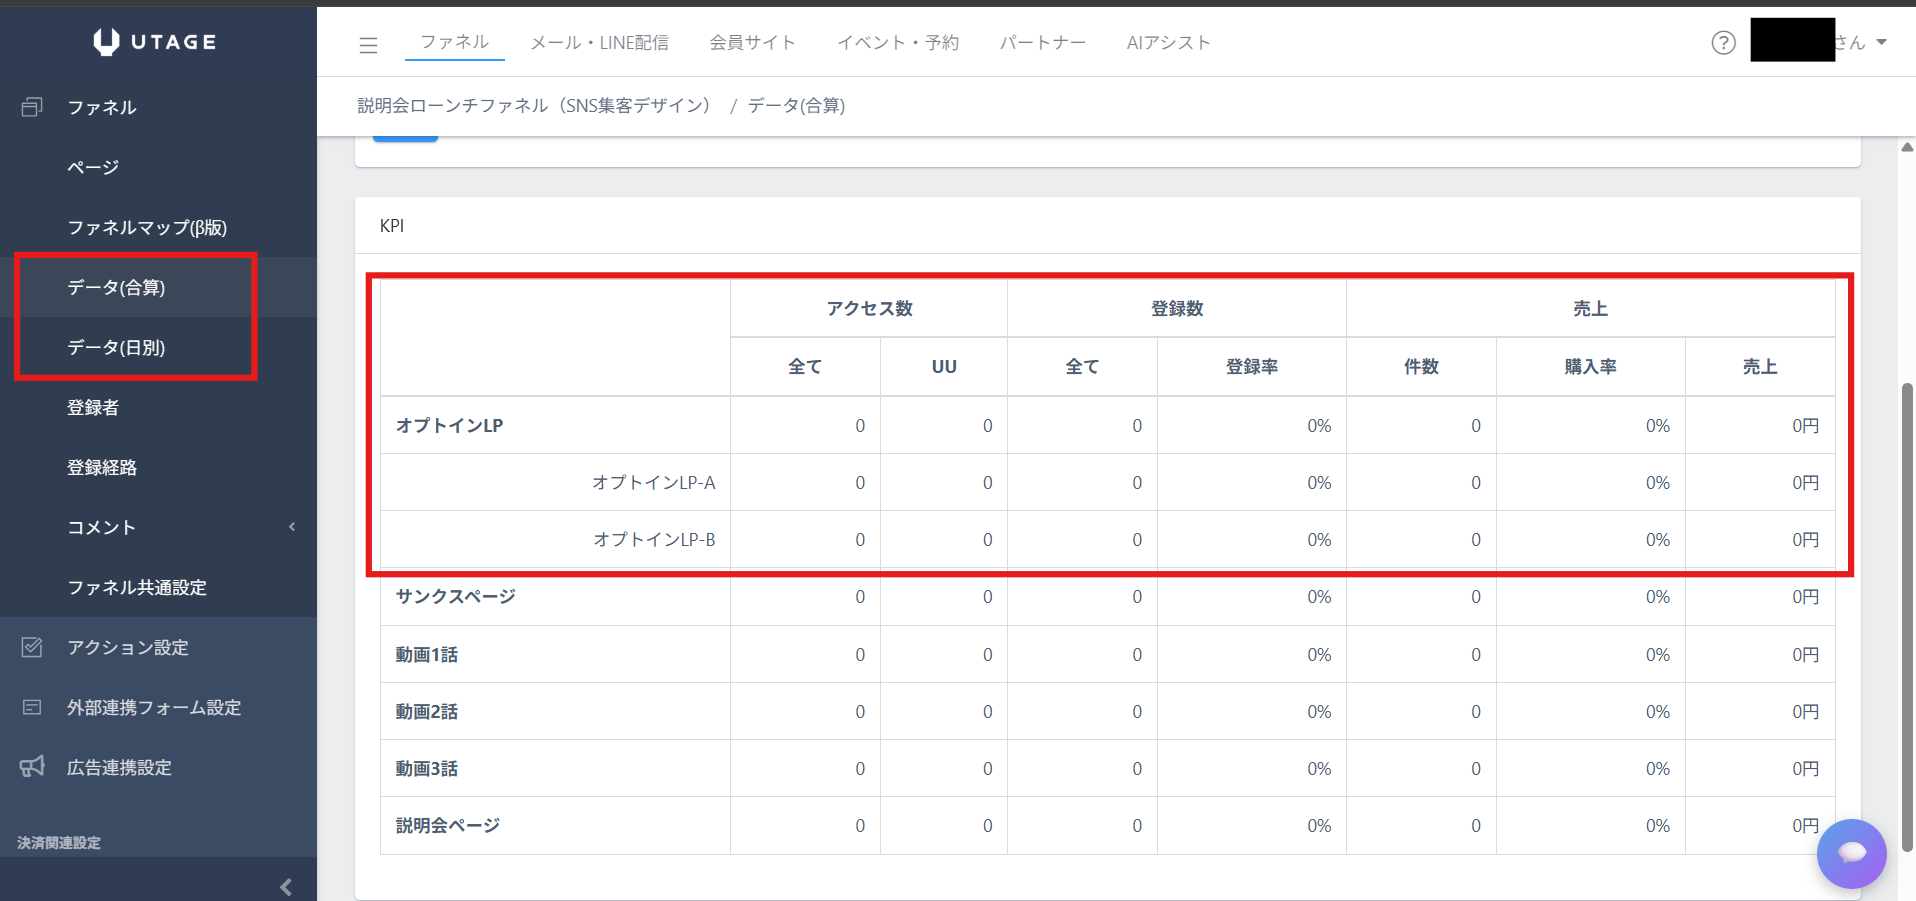Open the help question mark icon
The width and height of the screenshot is (1916, 901).
tap(1723, 43)
